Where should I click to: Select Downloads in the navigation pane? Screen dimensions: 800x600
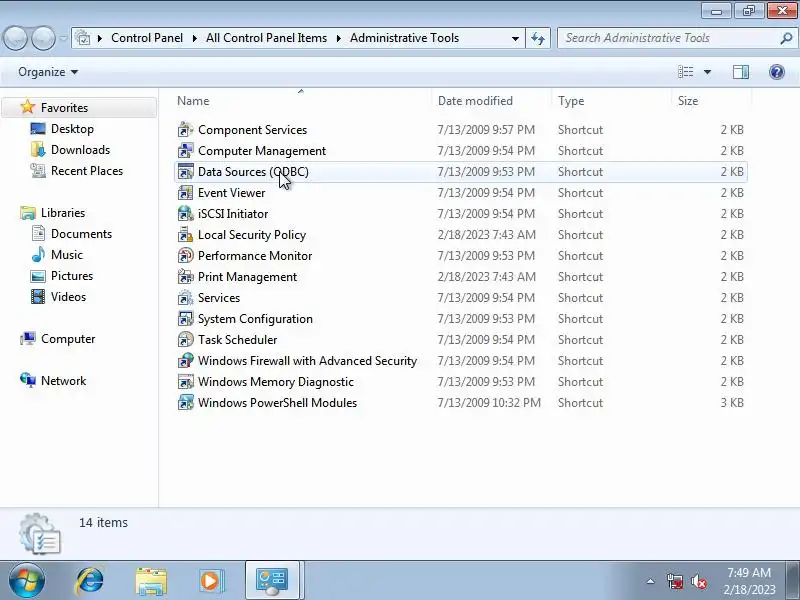[x=80, y=149]
